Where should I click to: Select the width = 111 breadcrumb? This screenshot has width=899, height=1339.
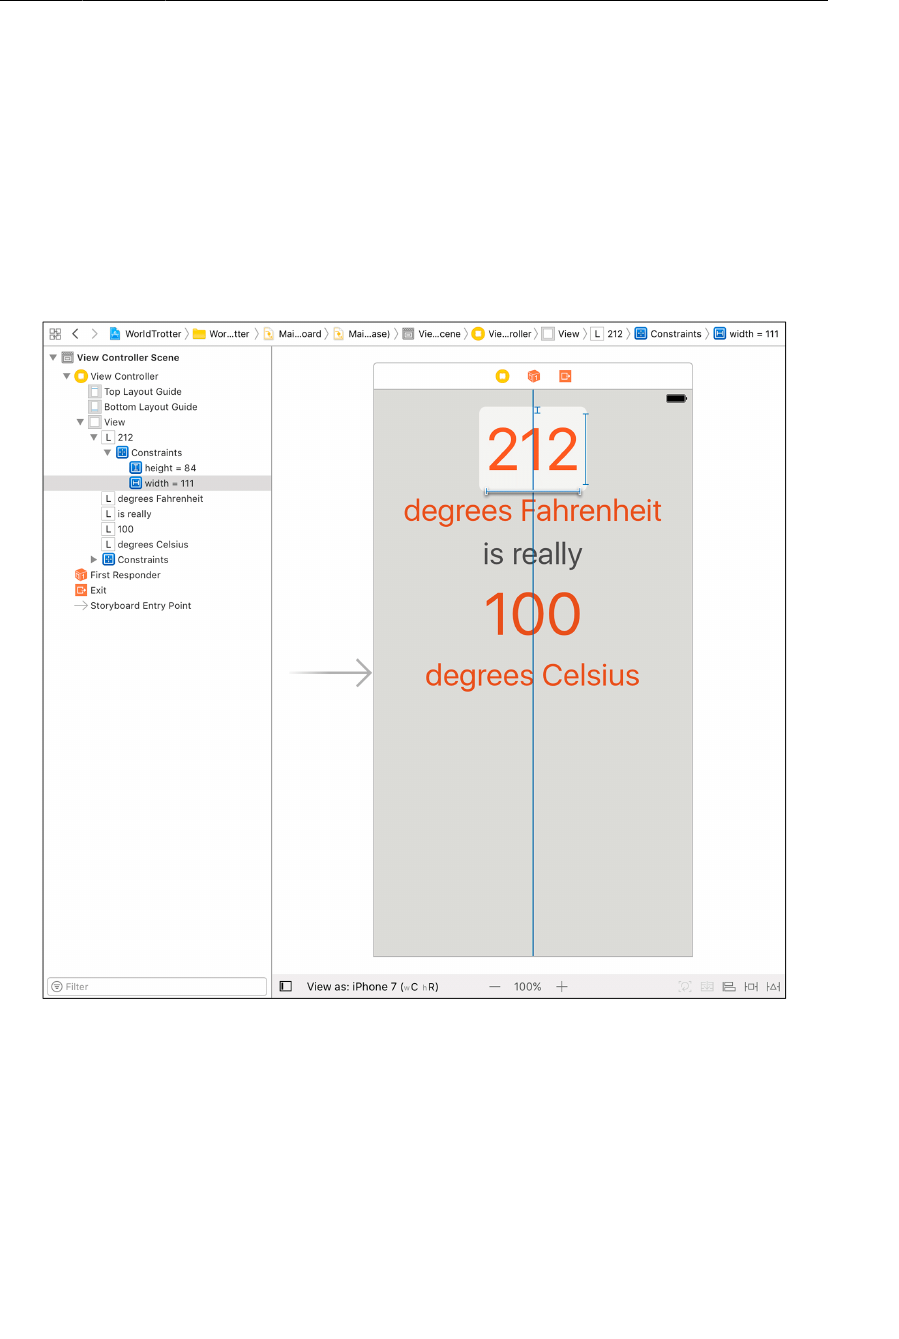tap(747, 334)
